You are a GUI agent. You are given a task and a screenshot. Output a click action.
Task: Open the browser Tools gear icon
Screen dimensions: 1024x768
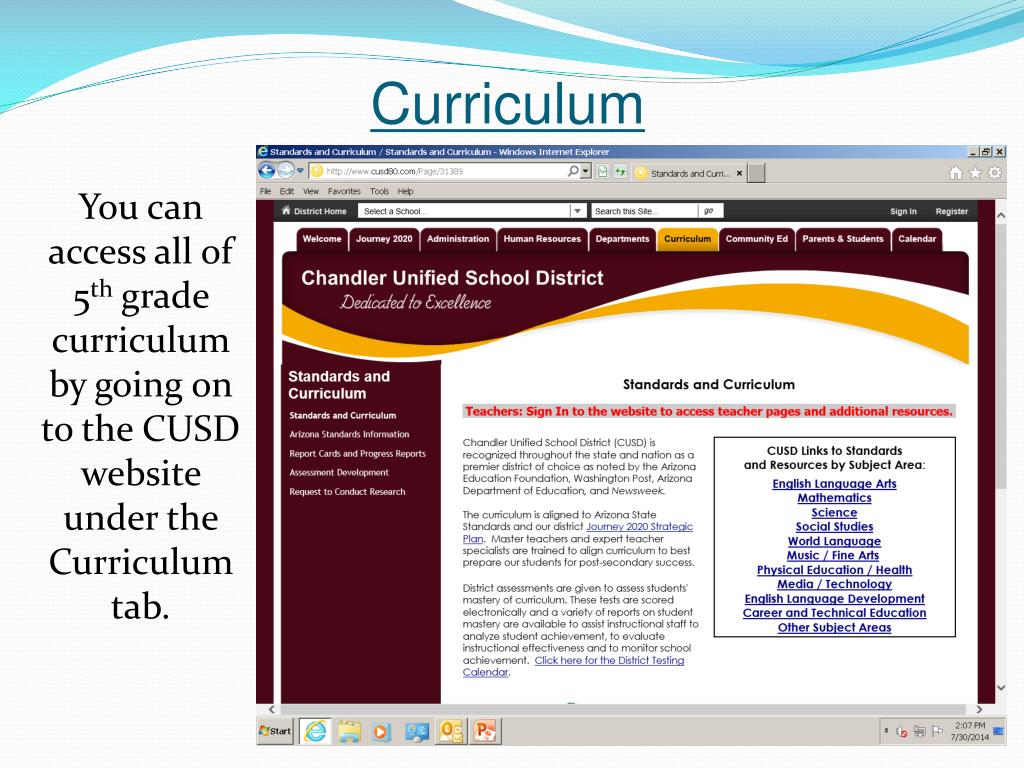(995, 172)
